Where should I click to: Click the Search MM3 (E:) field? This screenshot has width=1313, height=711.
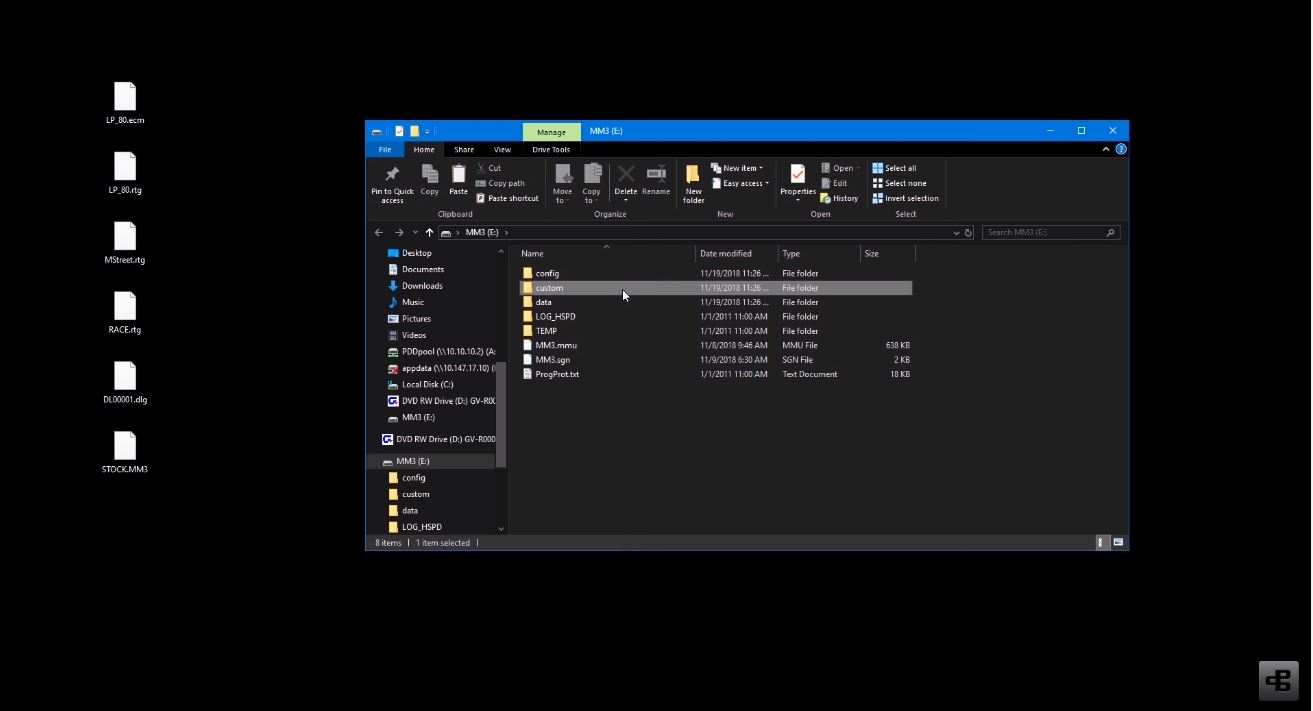coord(1045,232)
